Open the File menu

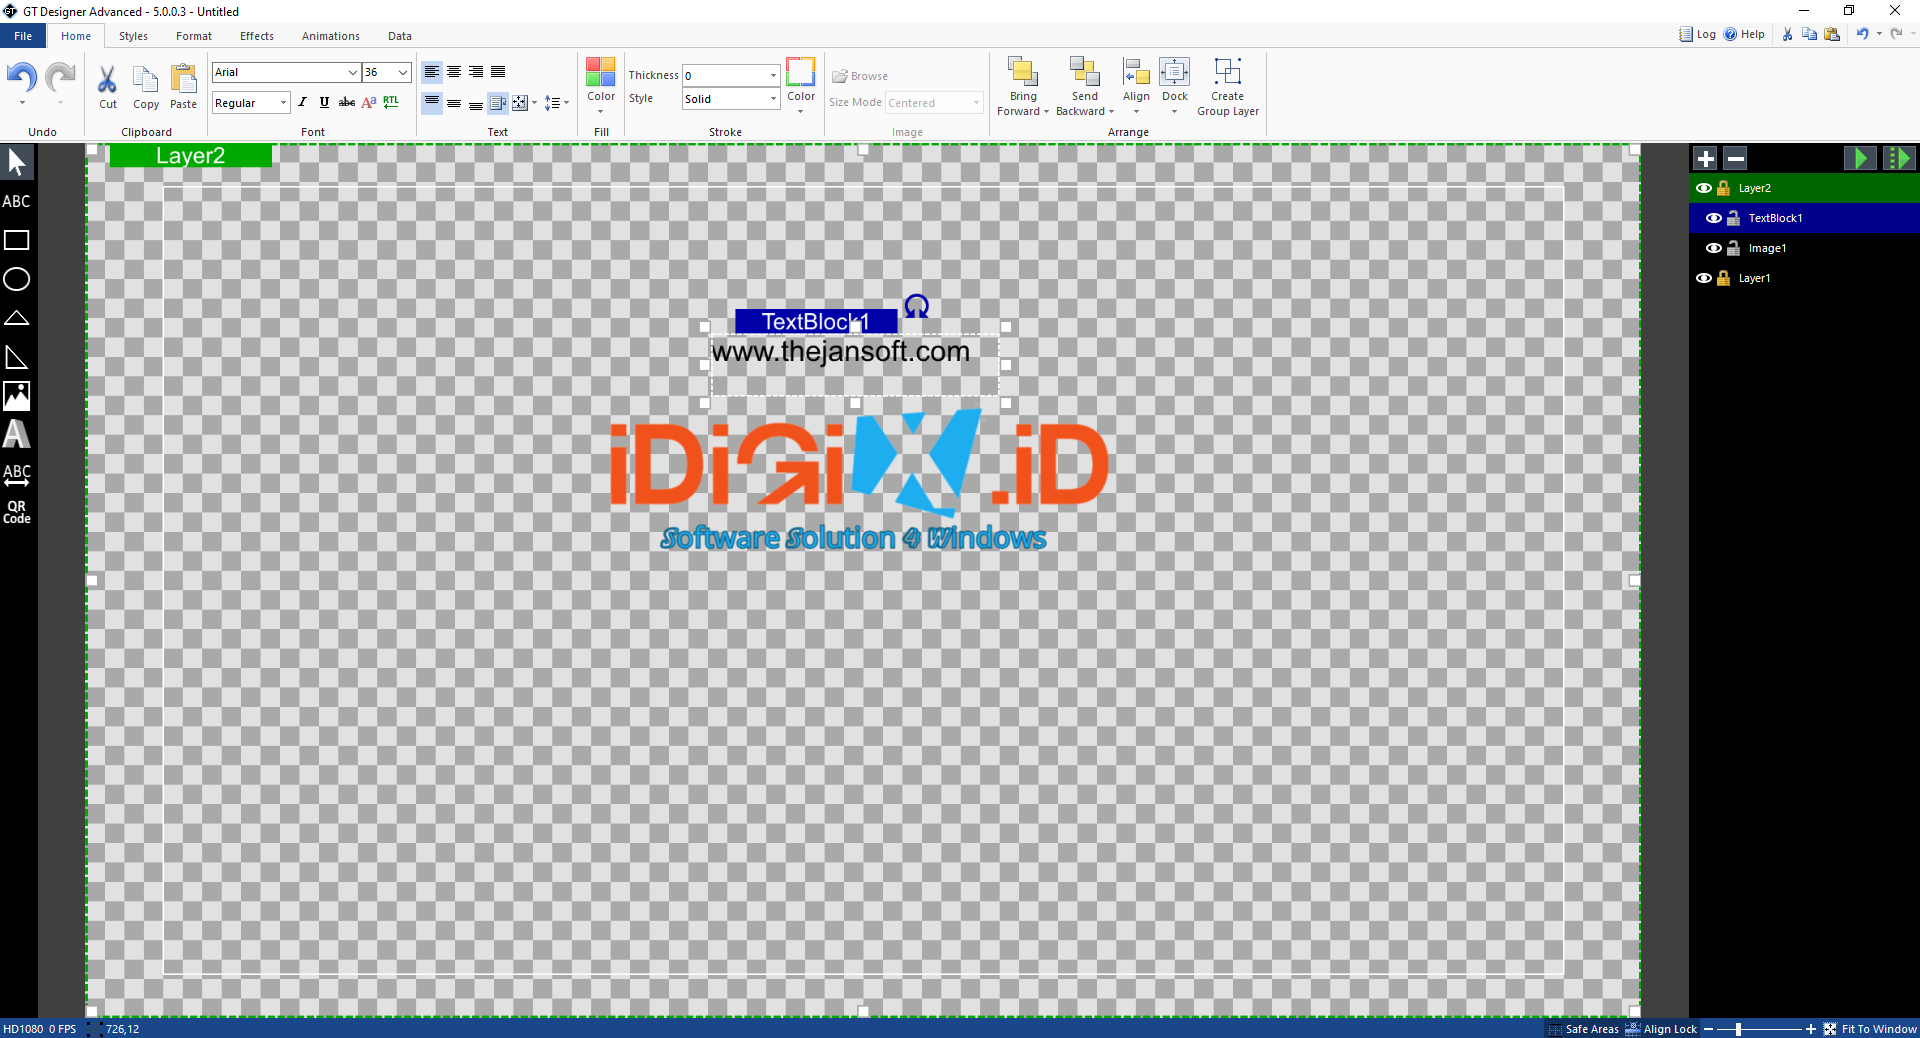click(x=23, y=36)
